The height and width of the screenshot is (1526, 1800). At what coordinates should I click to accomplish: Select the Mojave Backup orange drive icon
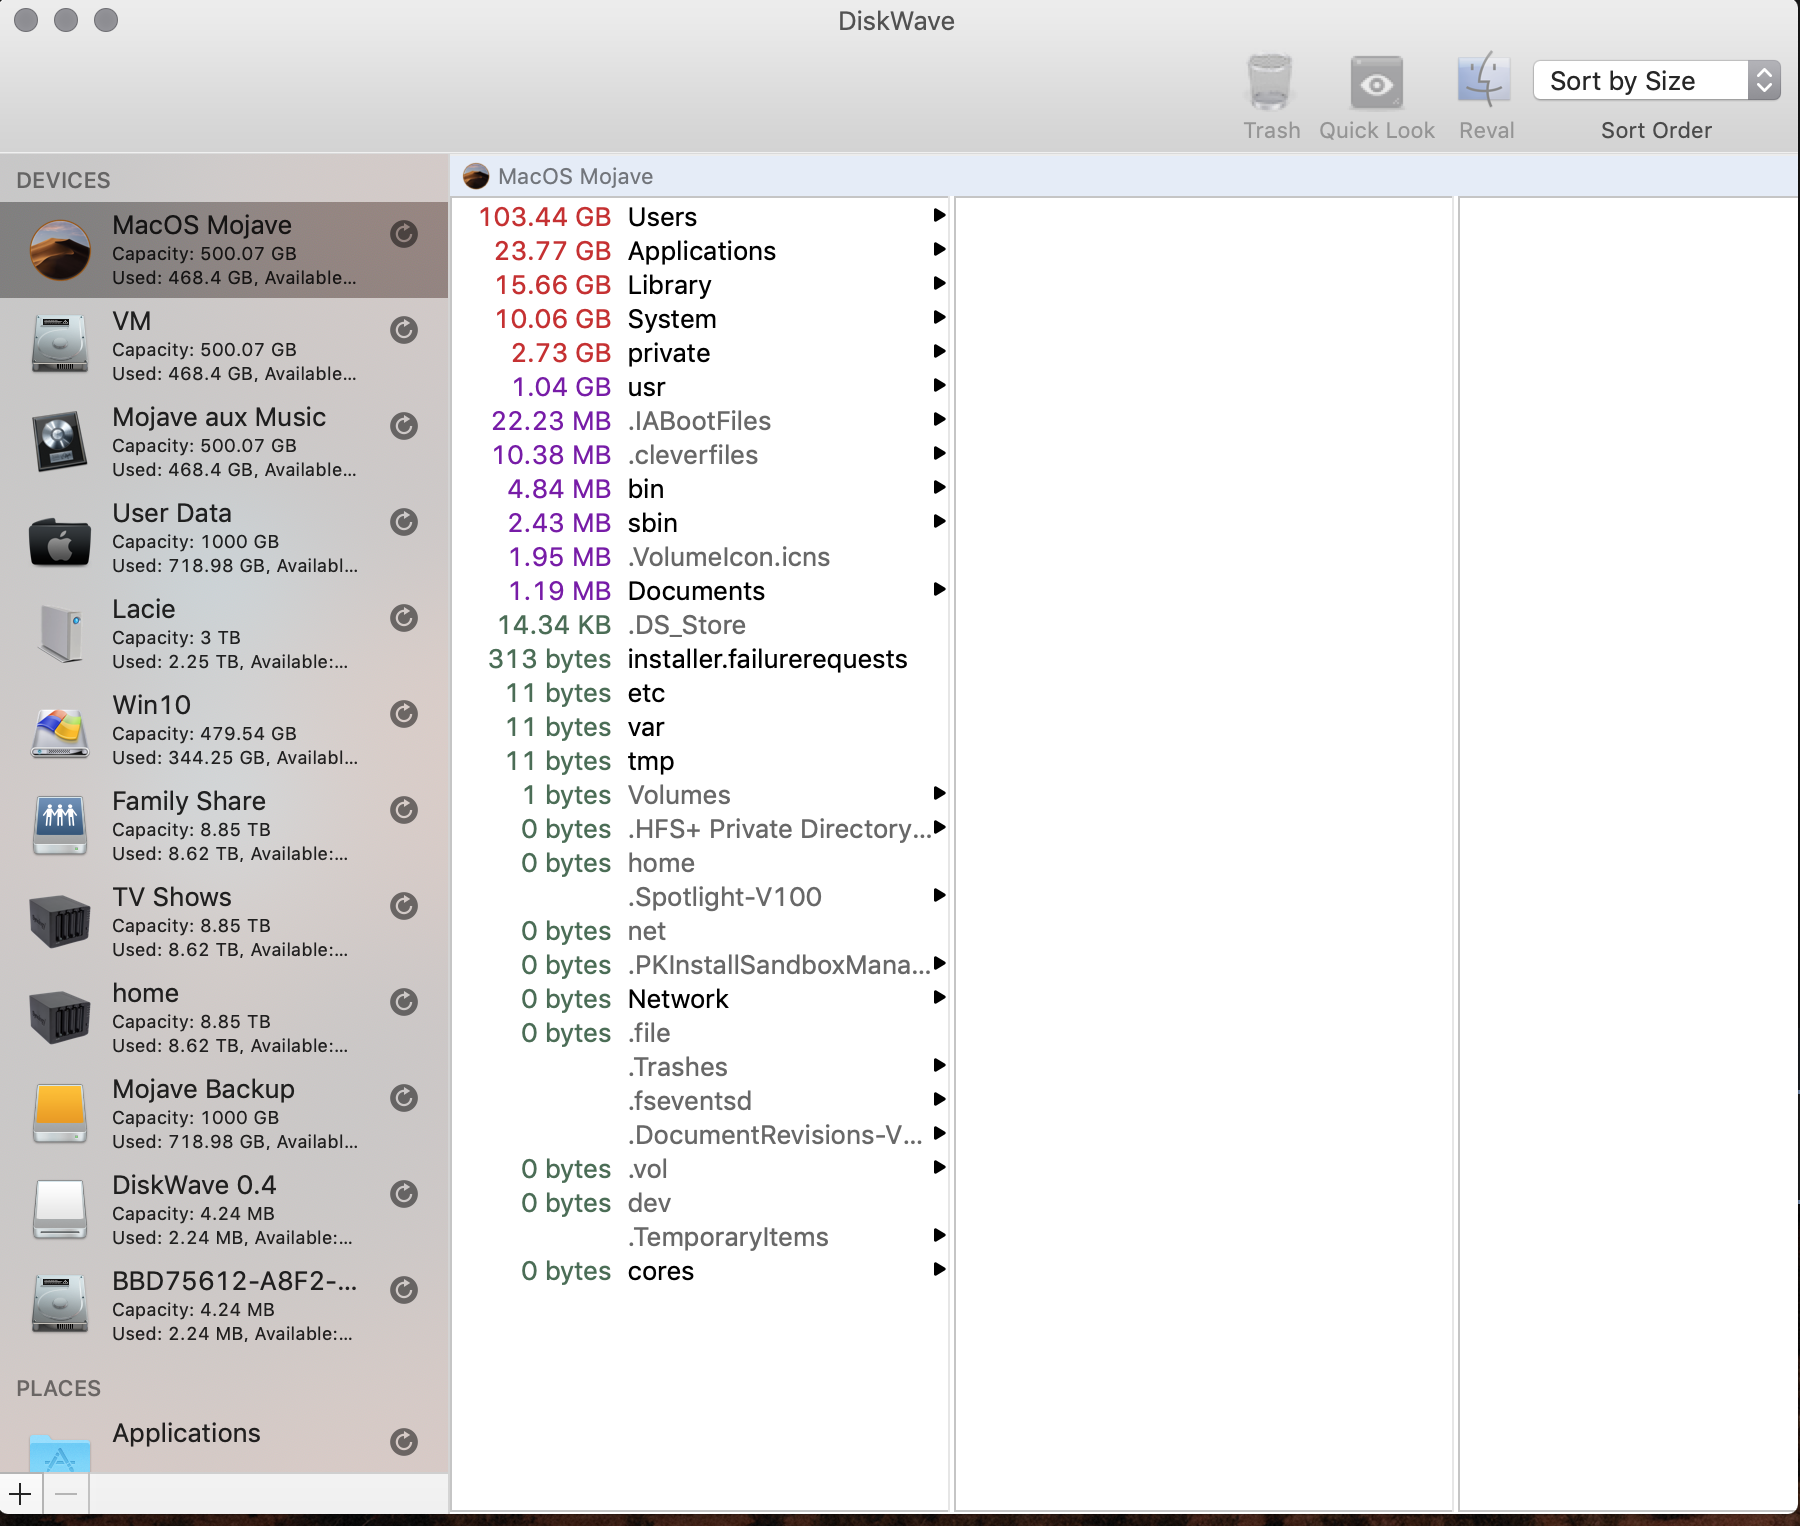click(x=60, y=1113)
